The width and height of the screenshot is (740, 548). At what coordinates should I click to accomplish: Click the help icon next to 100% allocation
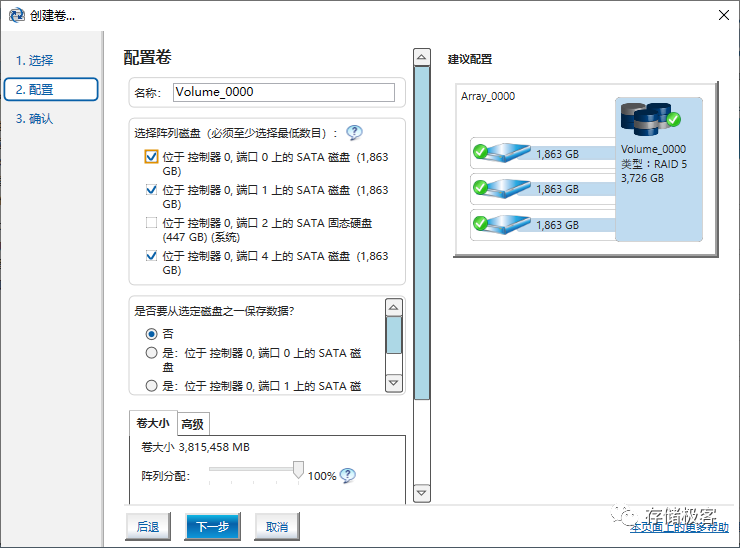pyautogui.click(x=348, y=475)
